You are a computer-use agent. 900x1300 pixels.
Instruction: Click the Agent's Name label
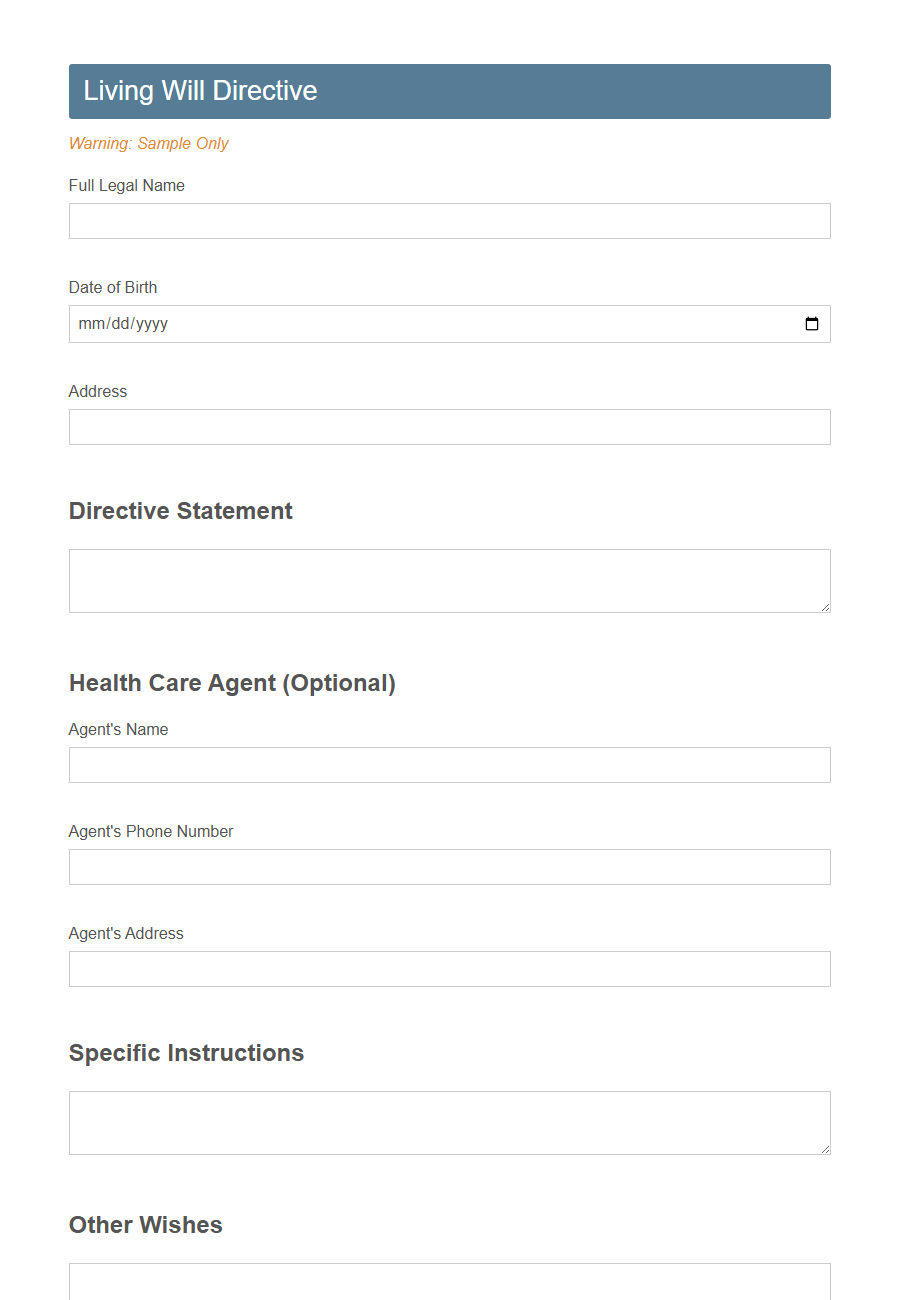click(x=118, y=730)
